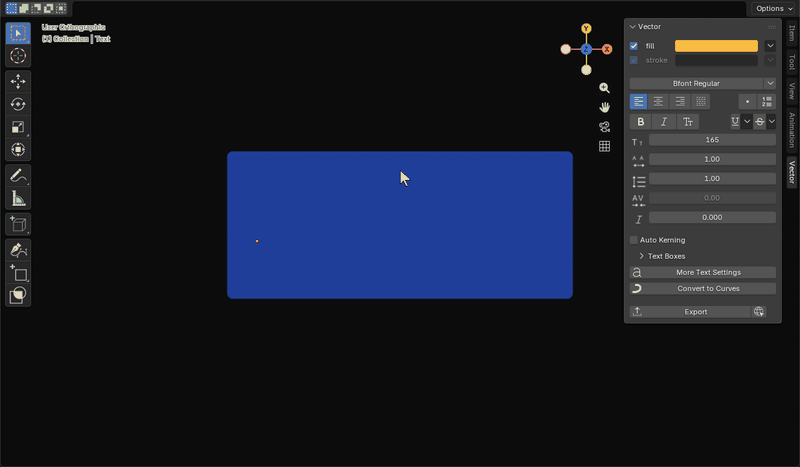Open the dark stroke color swatch
The width and height of the screenshot is (800, 467).
click(716, 60)
